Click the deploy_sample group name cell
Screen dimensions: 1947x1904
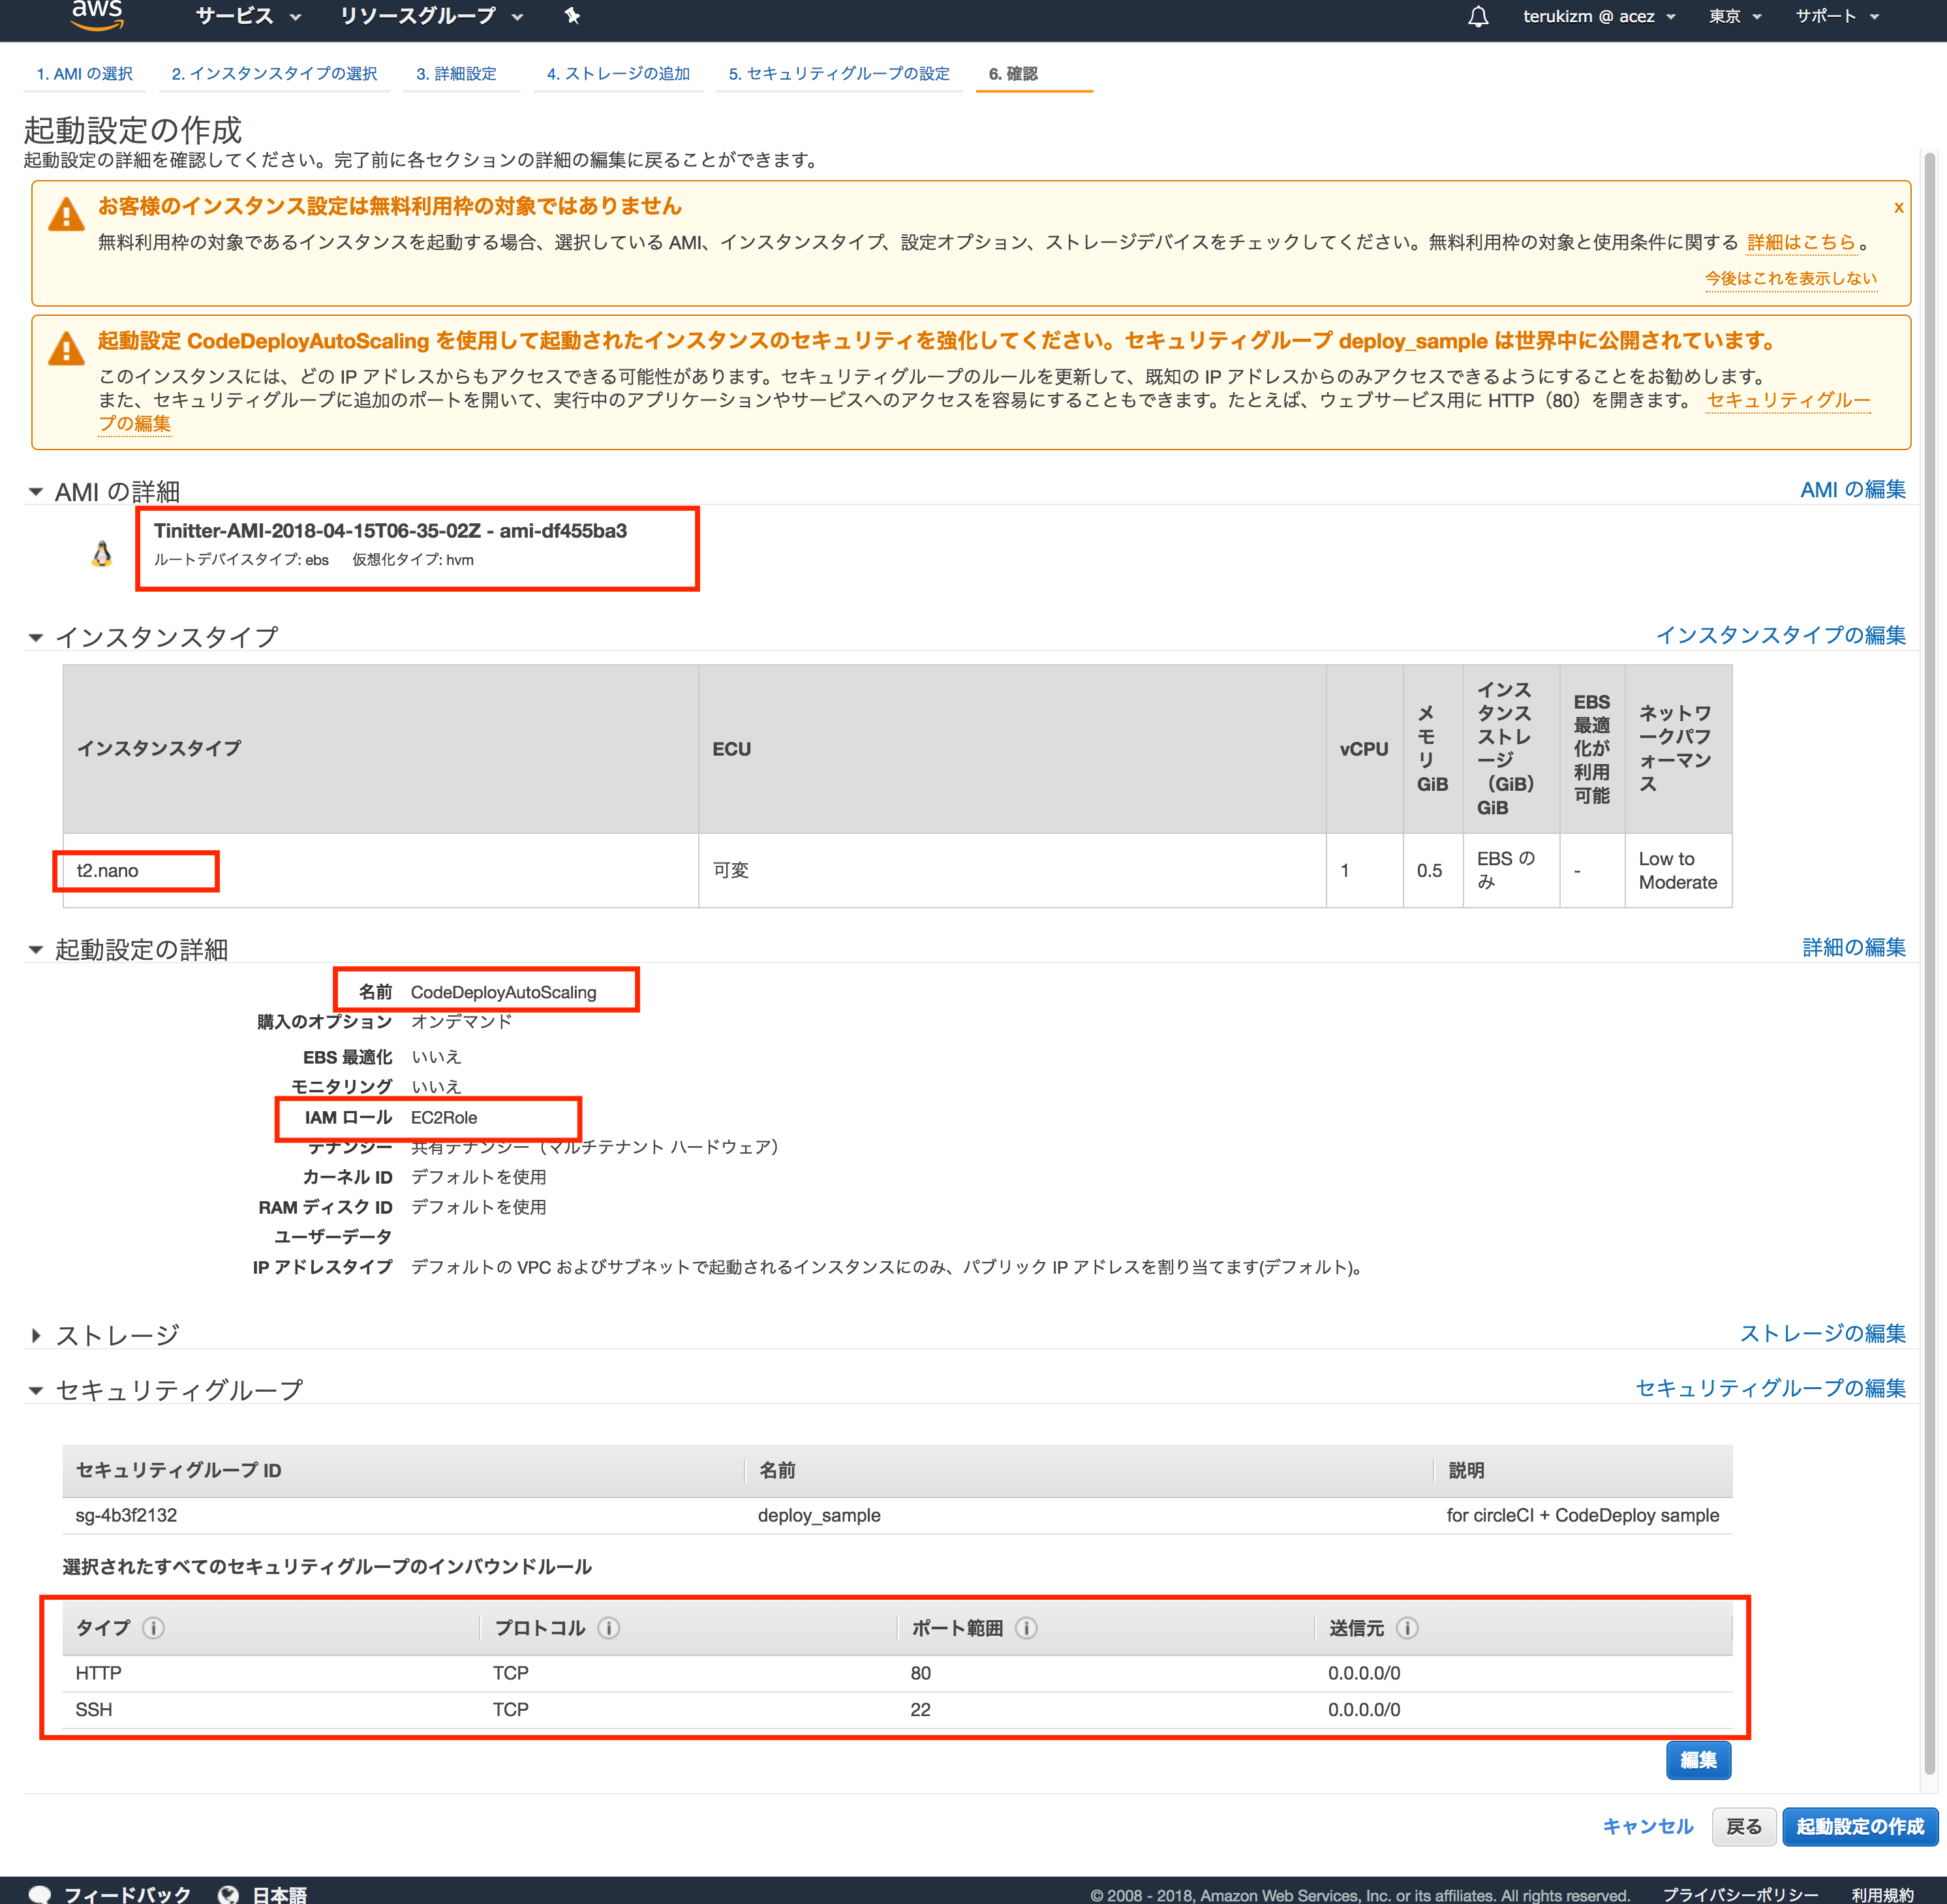pyautogui.click(x=819, y=1515)
